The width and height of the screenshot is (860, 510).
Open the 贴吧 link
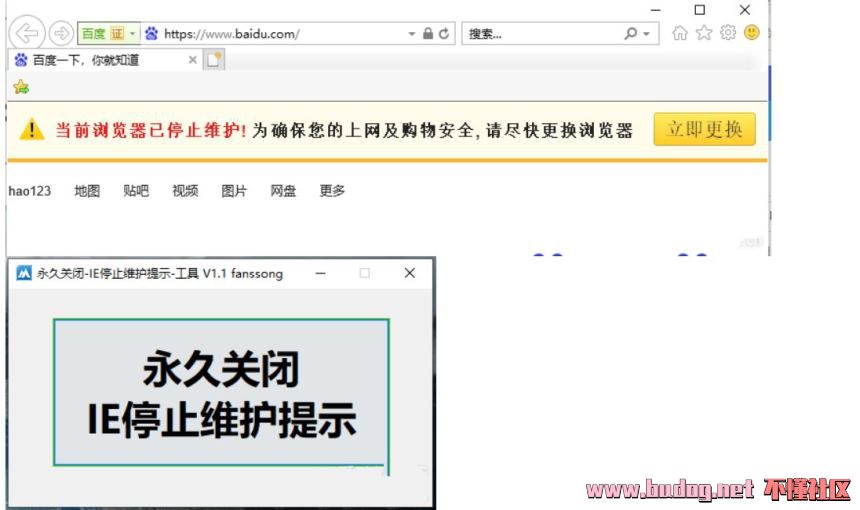pos(136,191)
